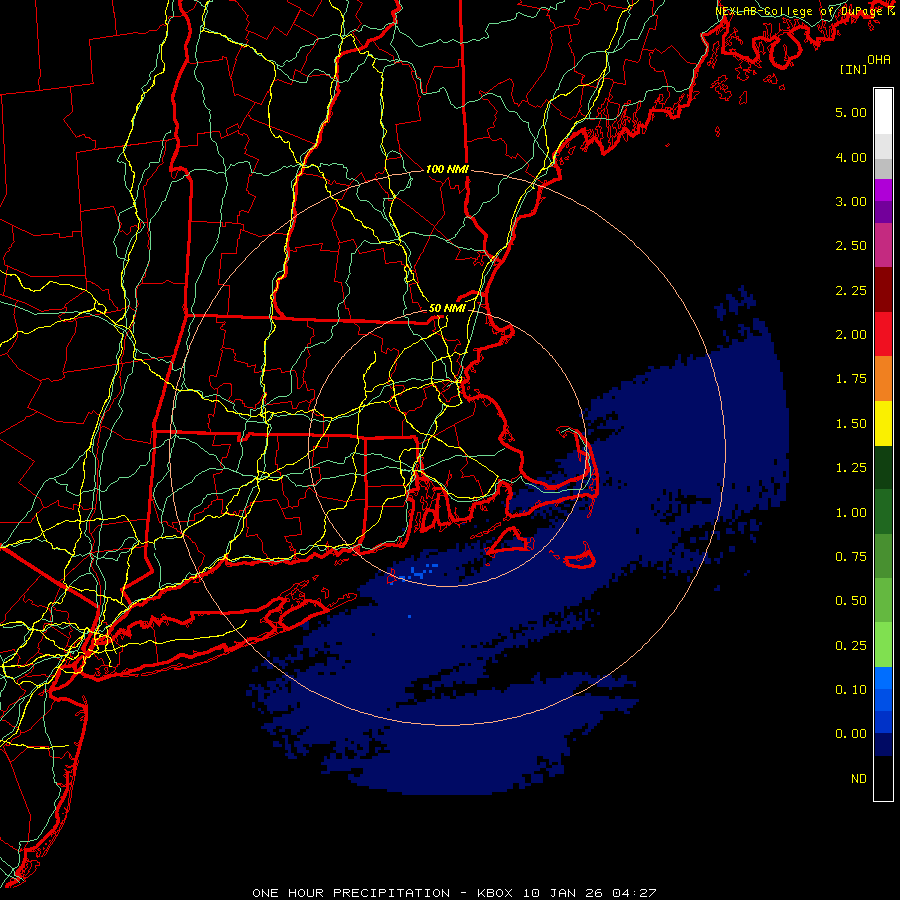Click the 5.00 legend value label
This screenshot has width=900, height=900.
851,112
